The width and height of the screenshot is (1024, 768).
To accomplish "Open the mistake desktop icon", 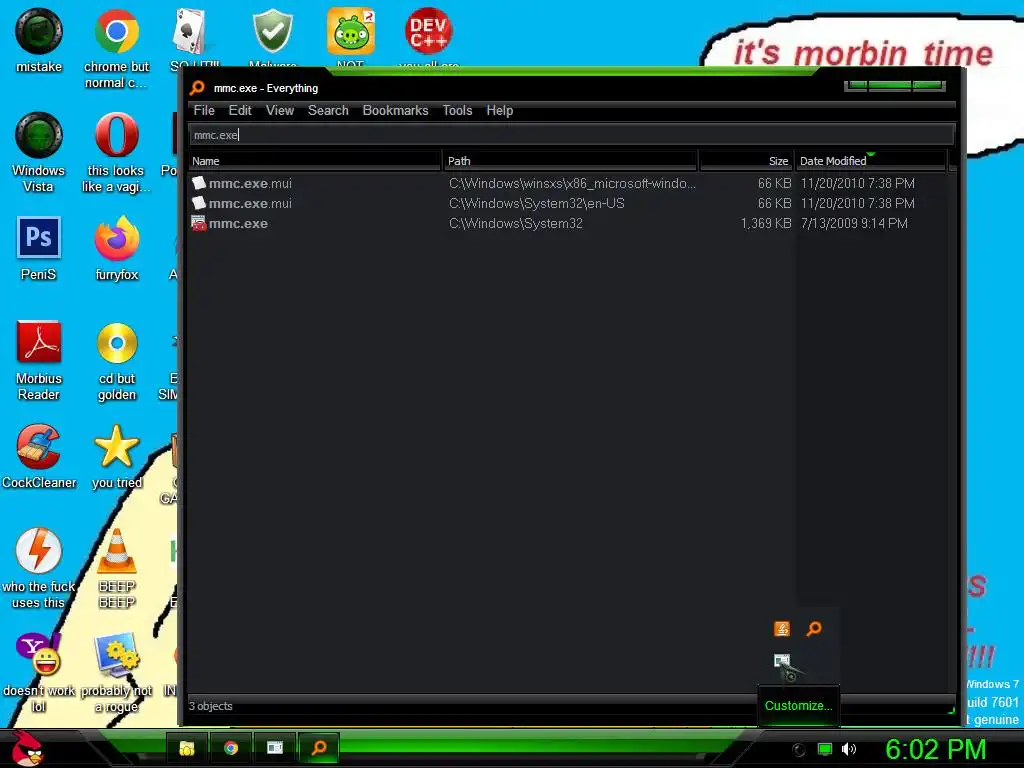I will [x=39, y=31].
